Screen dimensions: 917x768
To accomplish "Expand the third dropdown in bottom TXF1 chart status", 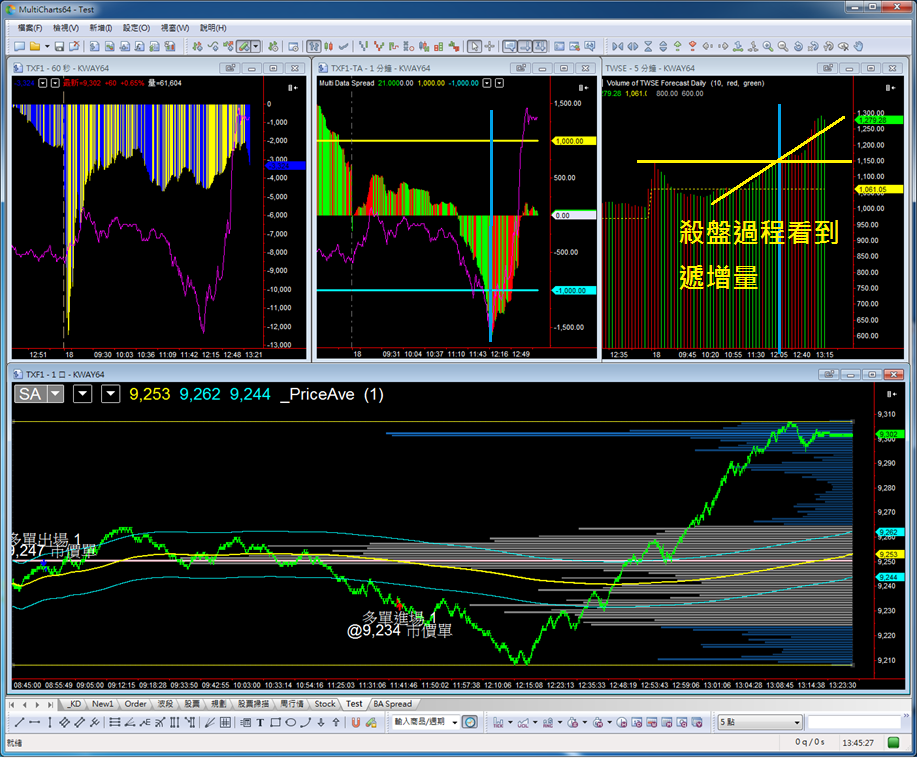I will pyautogui.click(x=111, y=394).
